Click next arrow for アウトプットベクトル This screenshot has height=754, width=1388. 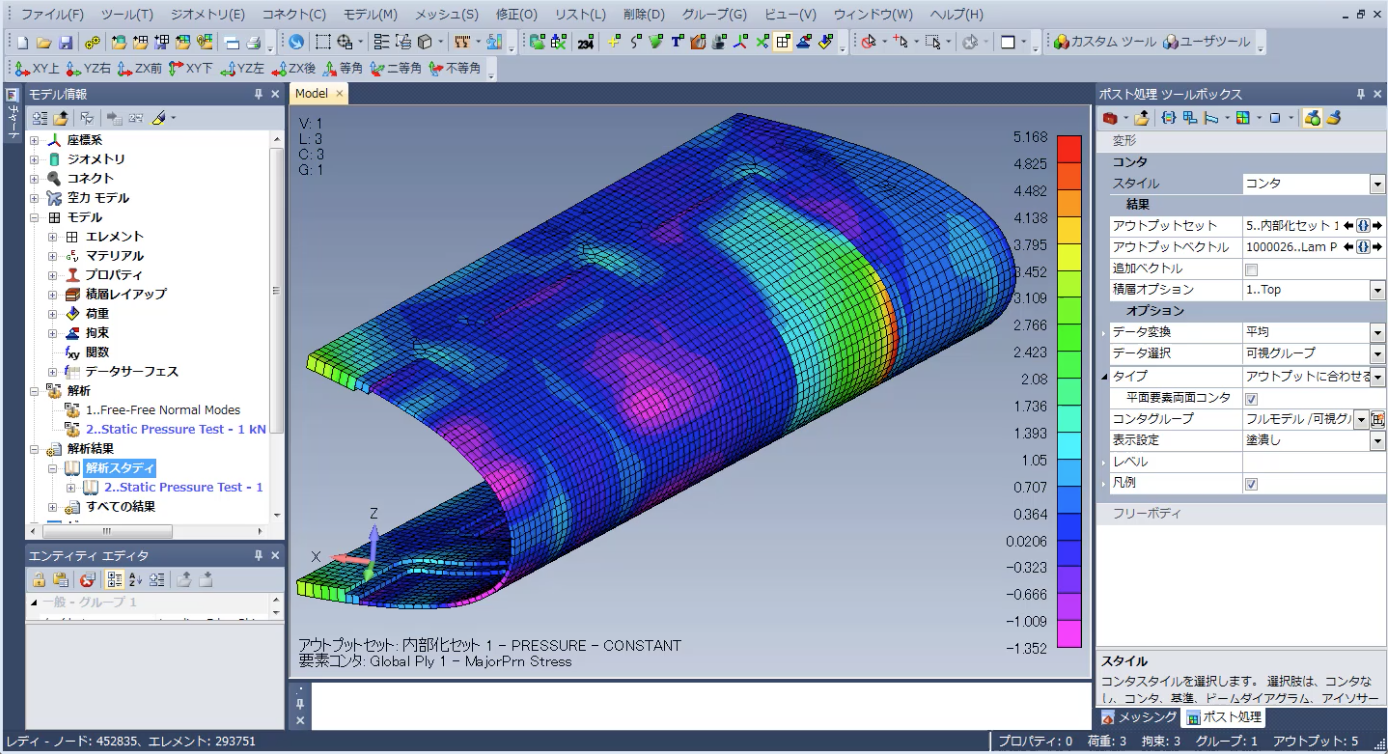(x=1378, y=247)
